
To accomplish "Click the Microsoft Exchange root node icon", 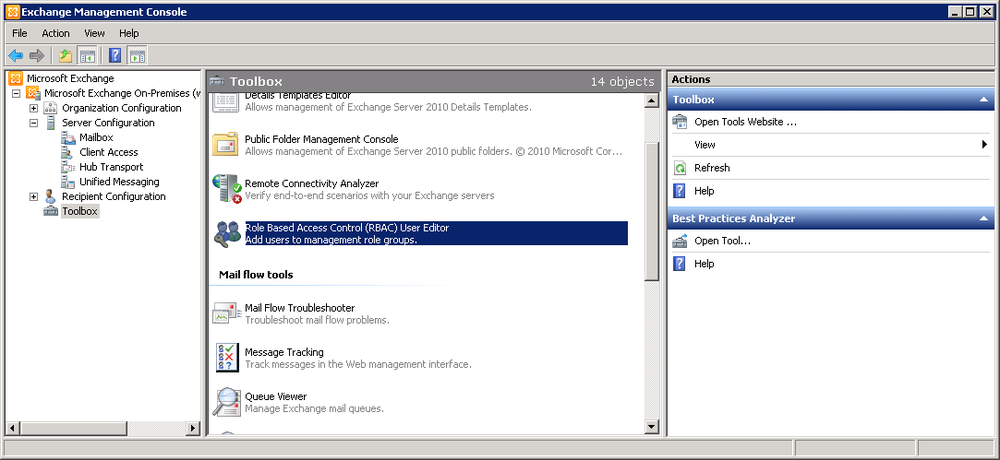I will [15, 78].
